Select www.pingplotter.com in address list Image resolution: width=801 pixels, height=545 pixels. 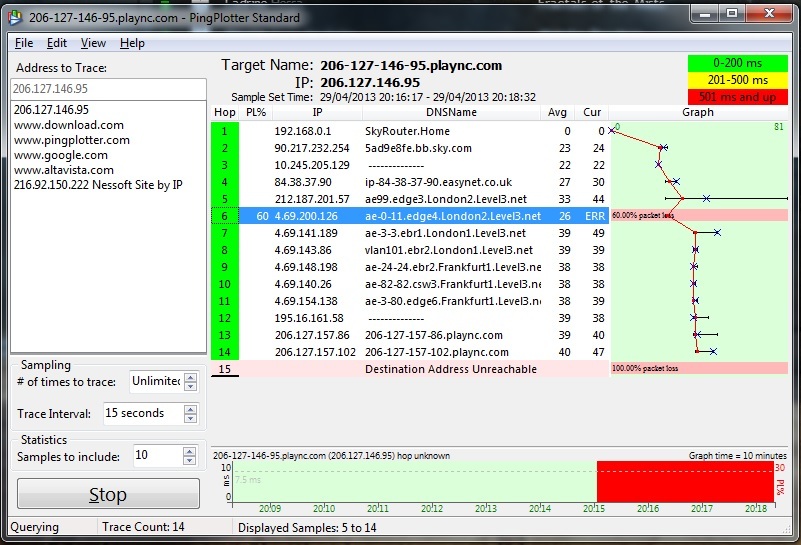(72, 140)
